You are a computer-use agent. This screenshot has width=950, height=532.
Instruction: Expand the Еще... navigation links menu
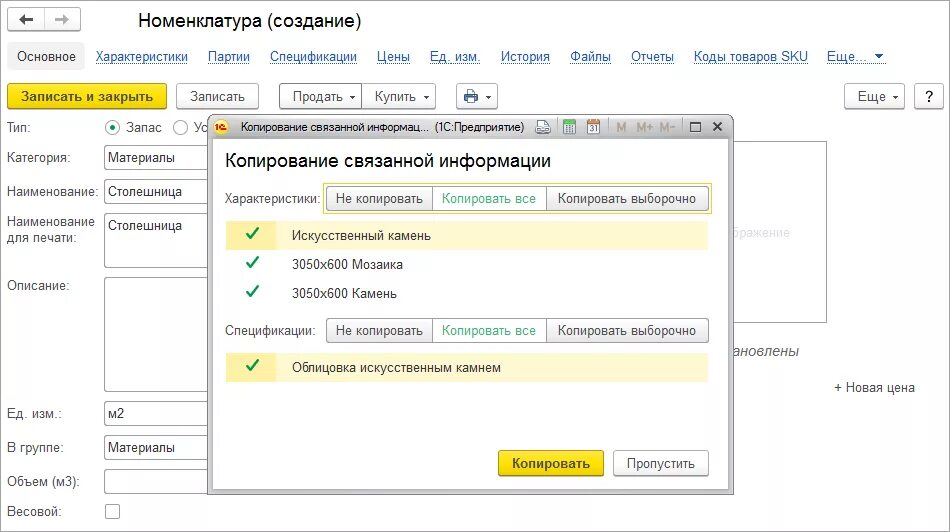pyautogui.click(x=855, y=56)
